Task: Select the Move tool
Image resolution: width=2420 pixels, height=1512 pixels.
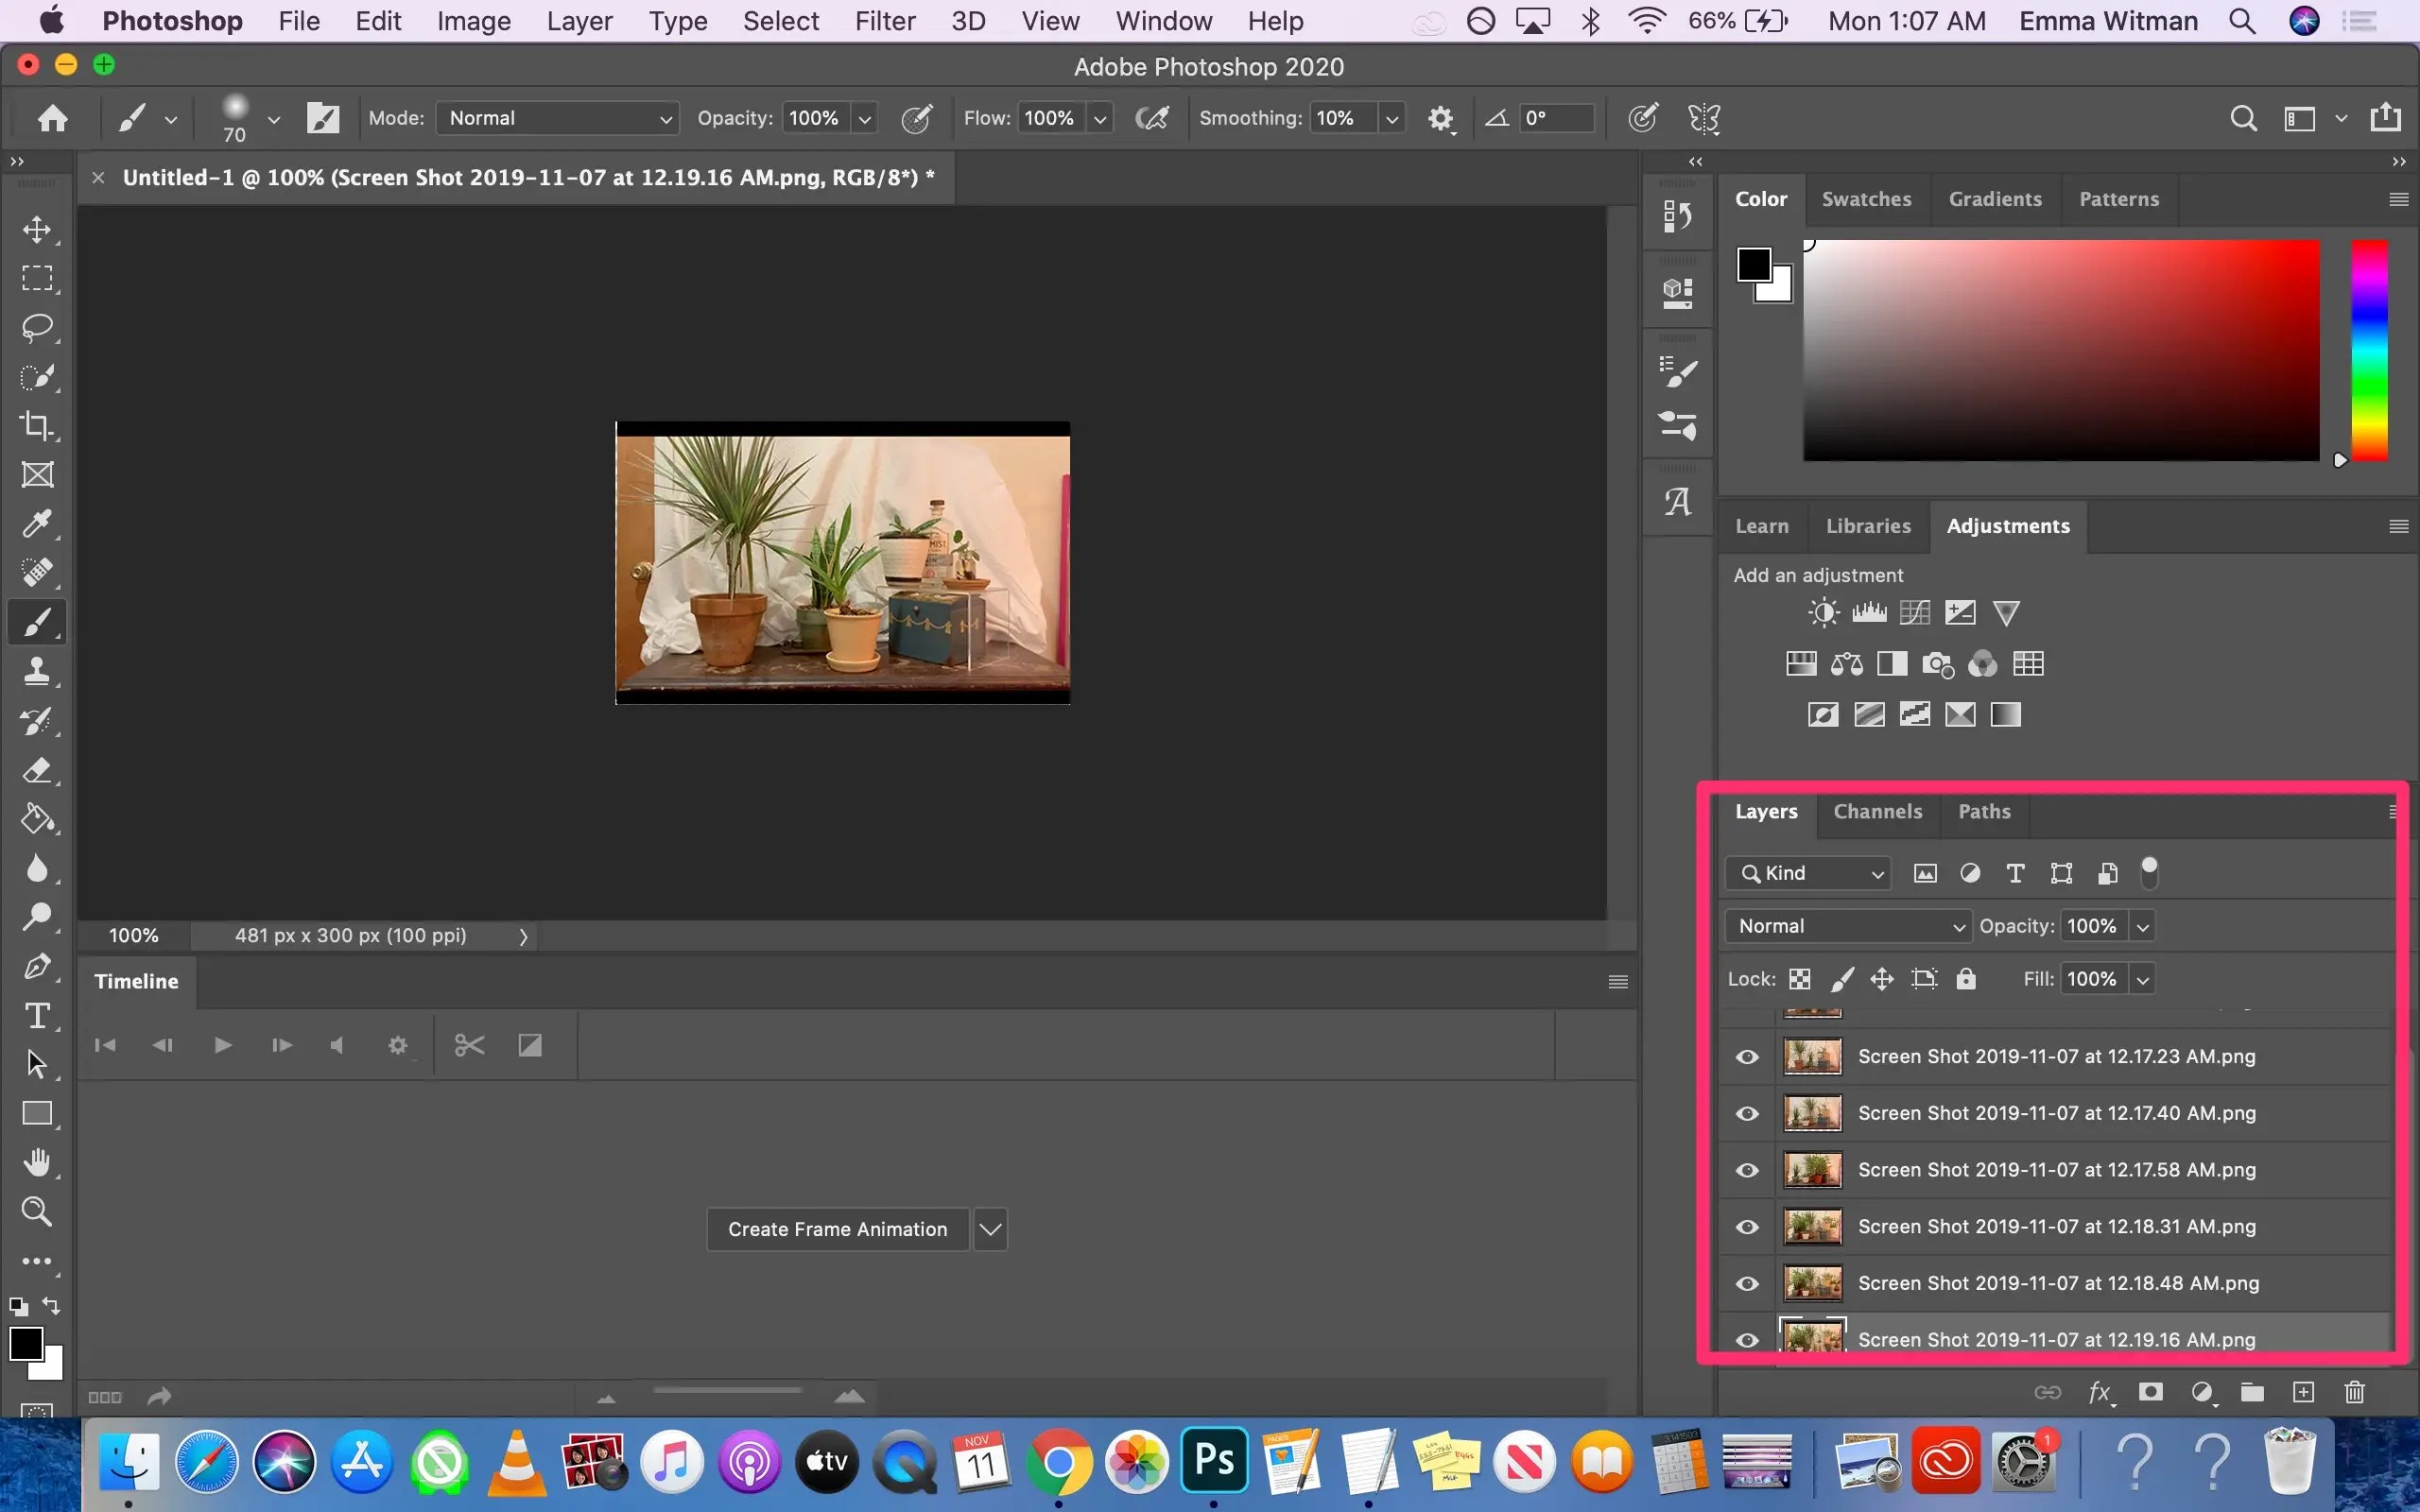Action: click(x=37, y=230)
